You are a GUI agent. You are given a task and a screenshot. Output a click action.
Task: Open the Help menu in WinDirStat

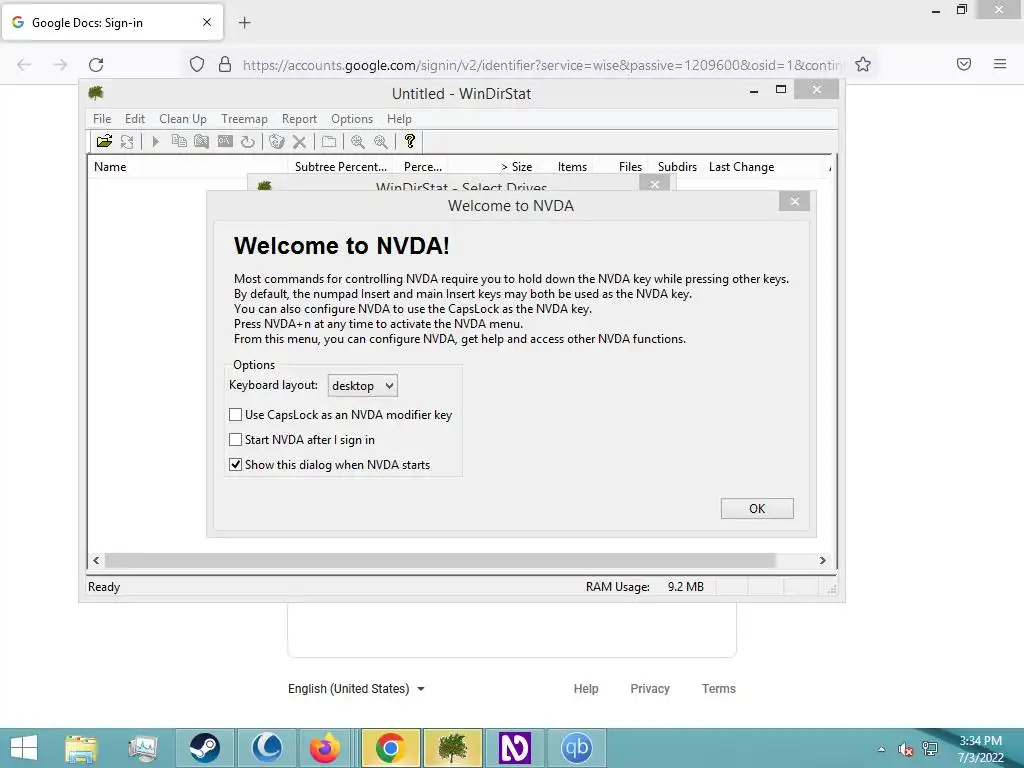point(399,119)
